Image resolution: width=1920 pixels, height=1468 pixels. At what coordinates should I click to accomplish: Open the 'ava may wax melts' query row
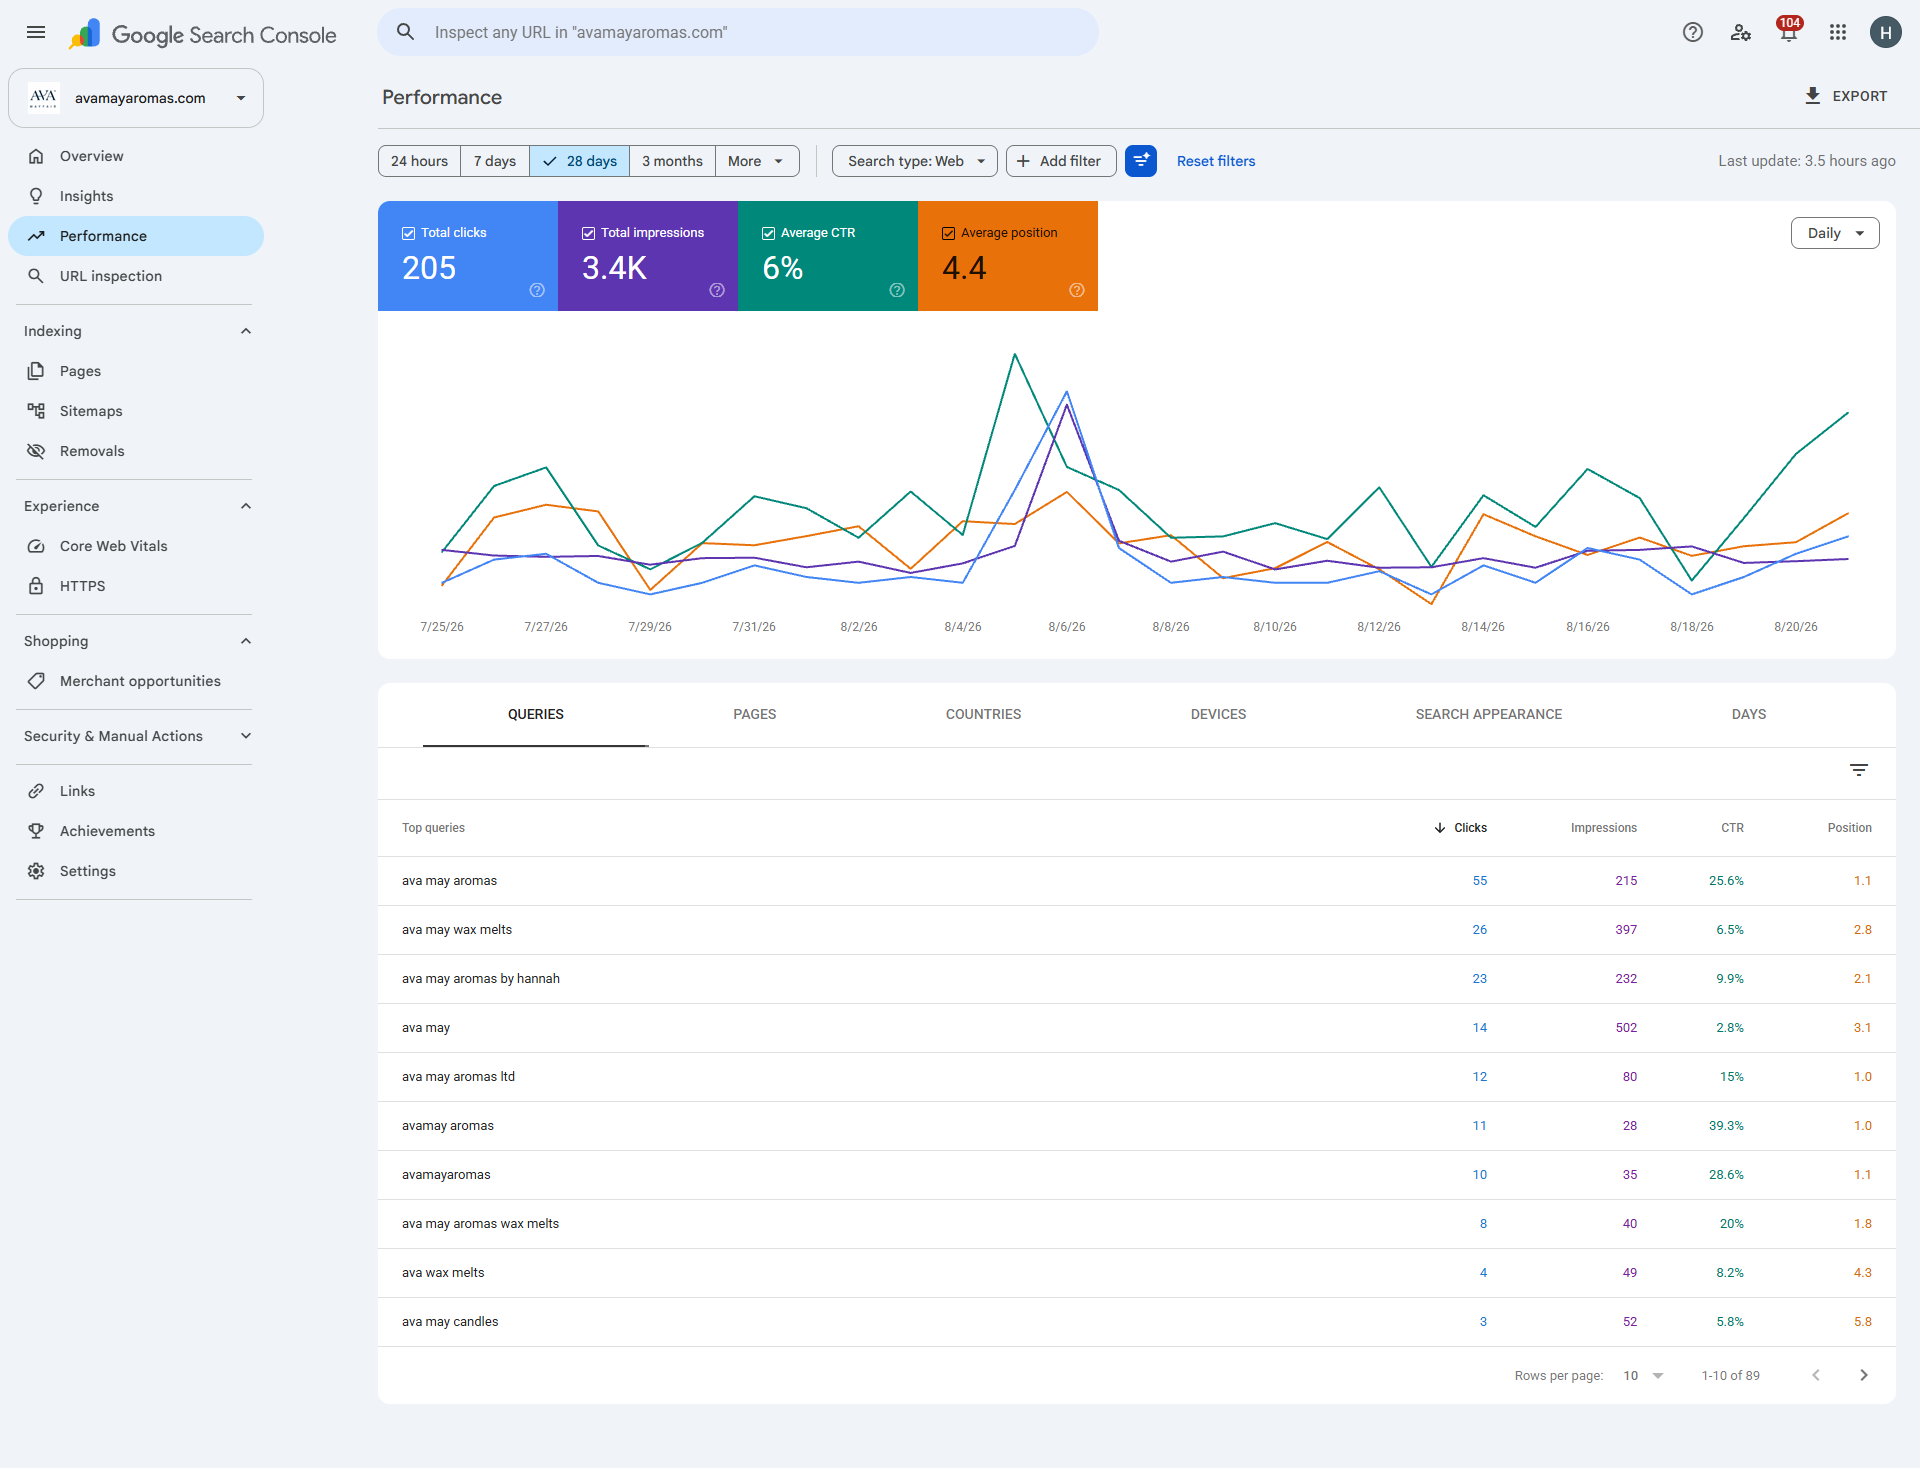pos(1137,930)
